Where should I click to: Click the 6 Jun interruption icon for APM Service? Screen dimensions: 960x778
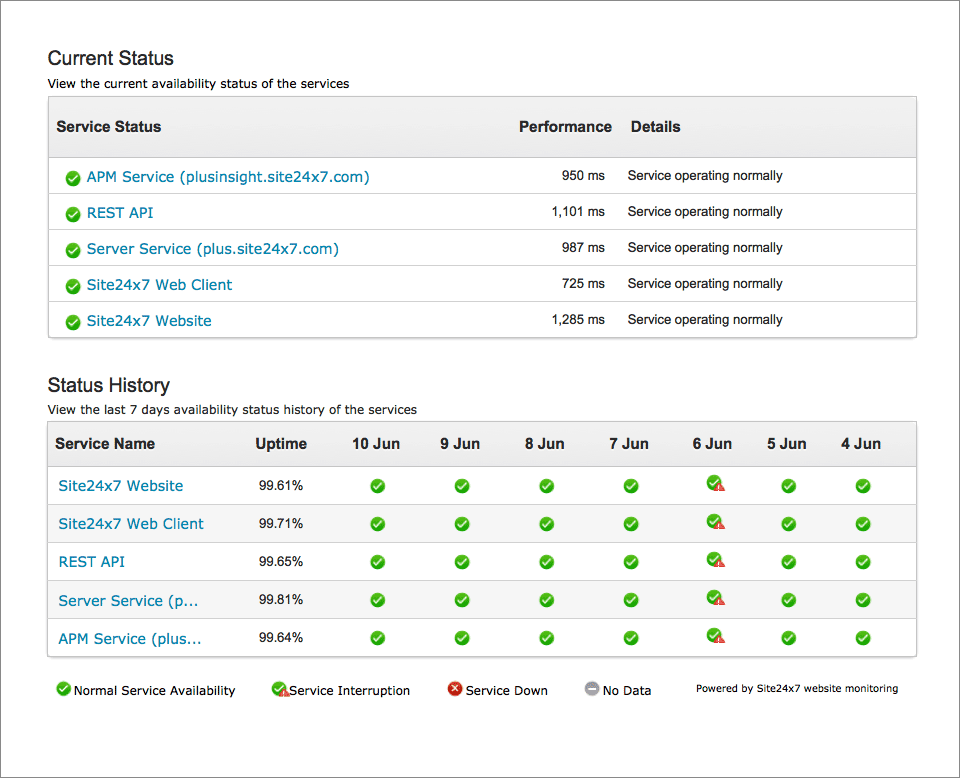713,638
